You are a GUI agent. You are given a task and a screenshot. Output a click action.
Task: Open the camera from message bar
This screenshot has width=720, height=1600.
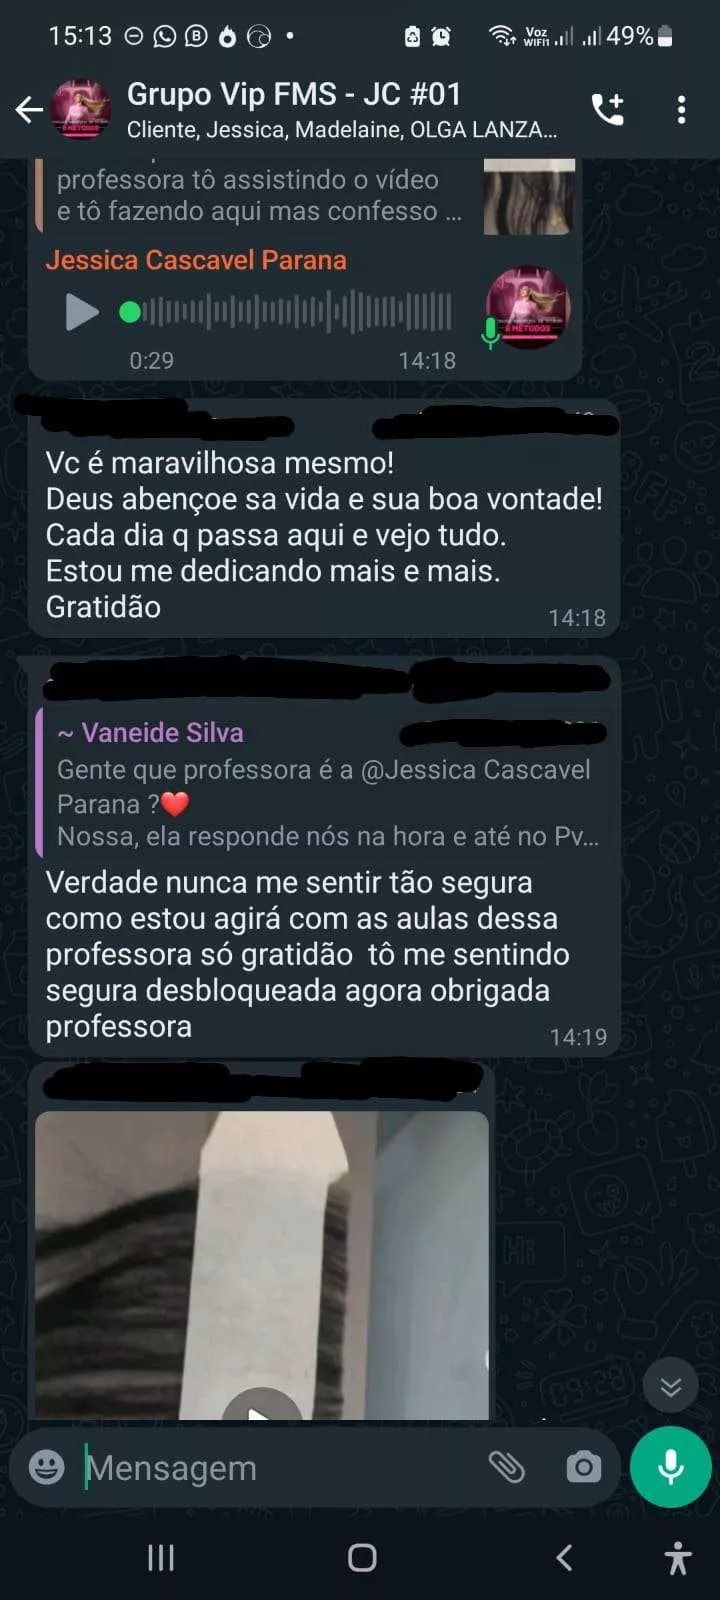point(584,1467)
